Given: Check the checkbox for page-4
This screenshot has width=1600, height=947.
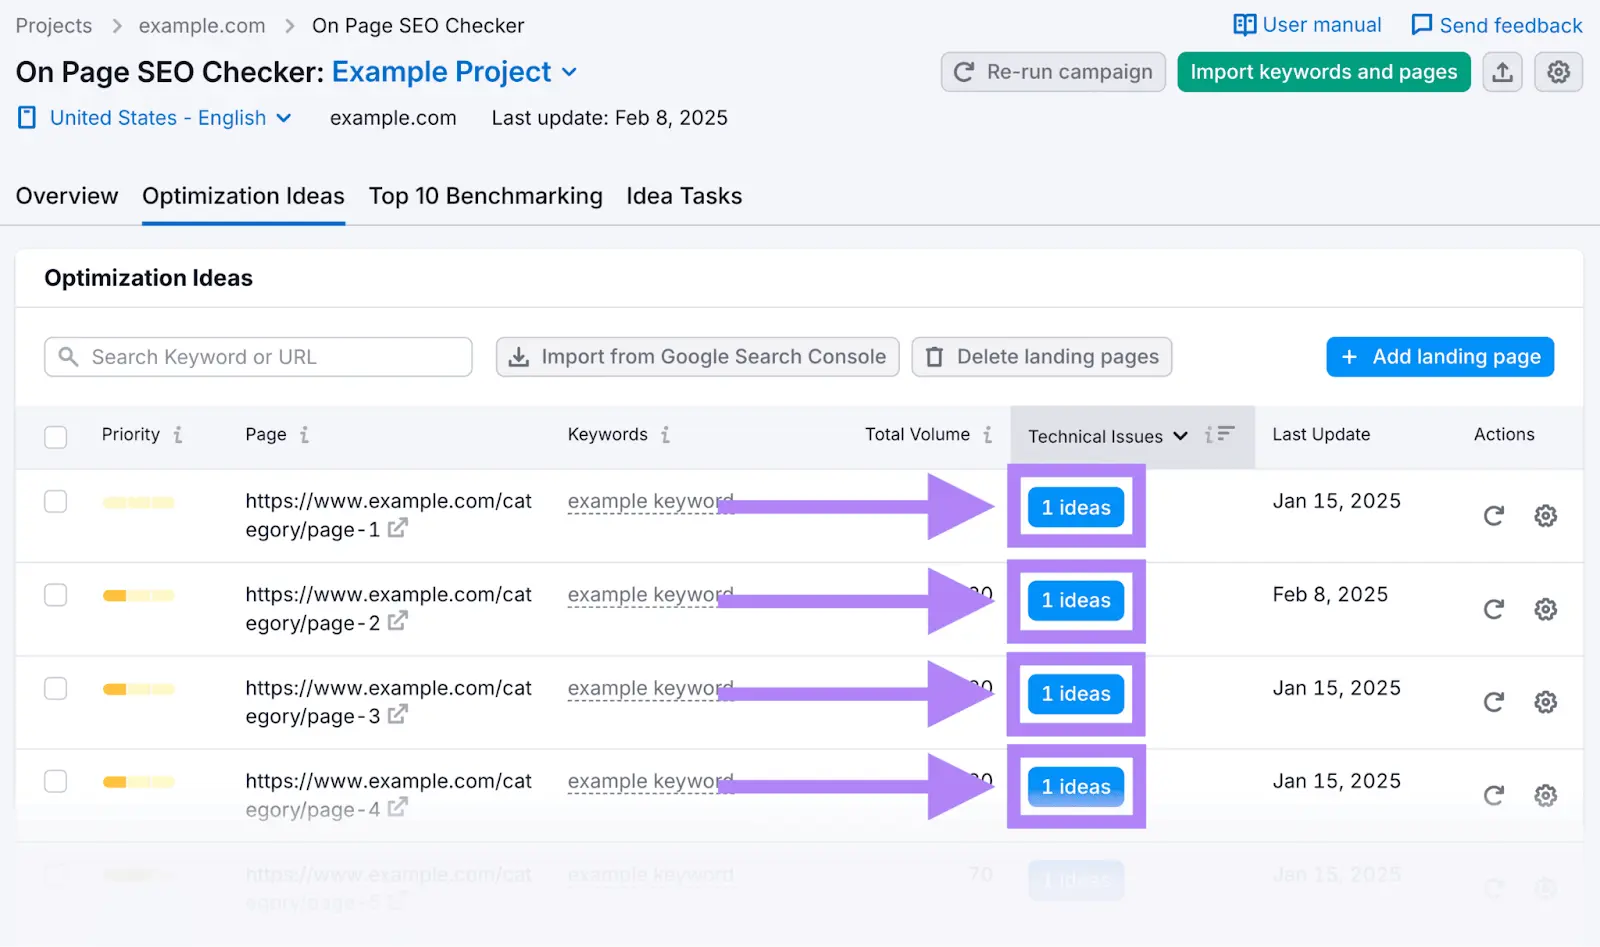Looking at the screenshot, I should (x=55, y=781).
